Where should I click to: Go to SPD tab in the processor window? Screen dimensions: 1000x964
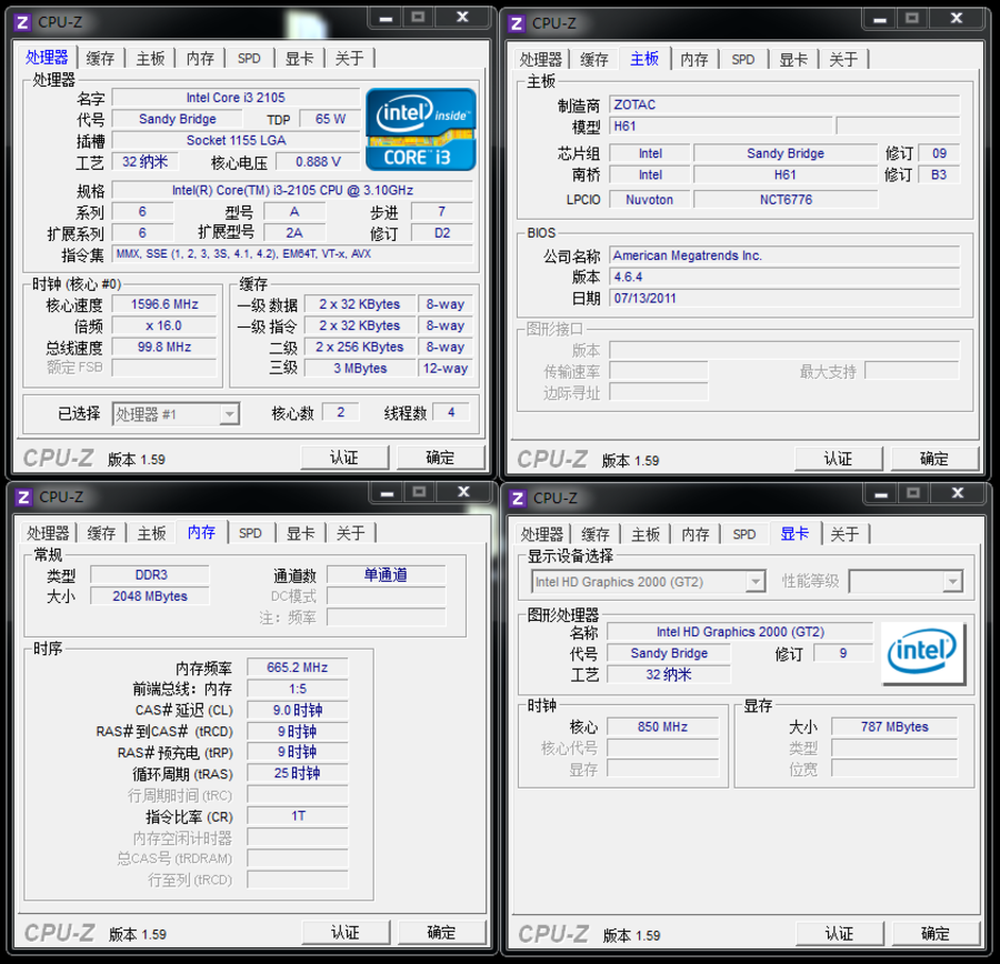[x=249, y=59]
